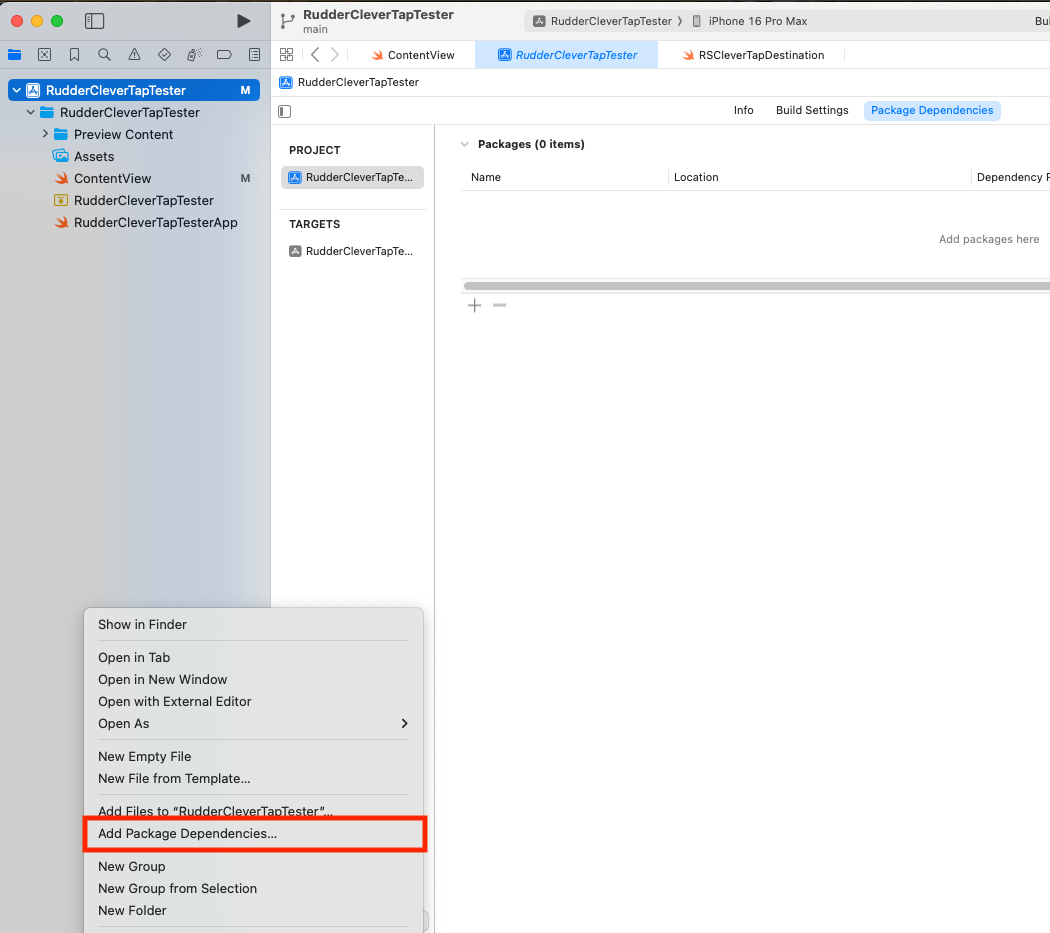Select RudderCleverTapTester under TARGETS
Viewport: 1050px width, 933px height.
(352, 251)
